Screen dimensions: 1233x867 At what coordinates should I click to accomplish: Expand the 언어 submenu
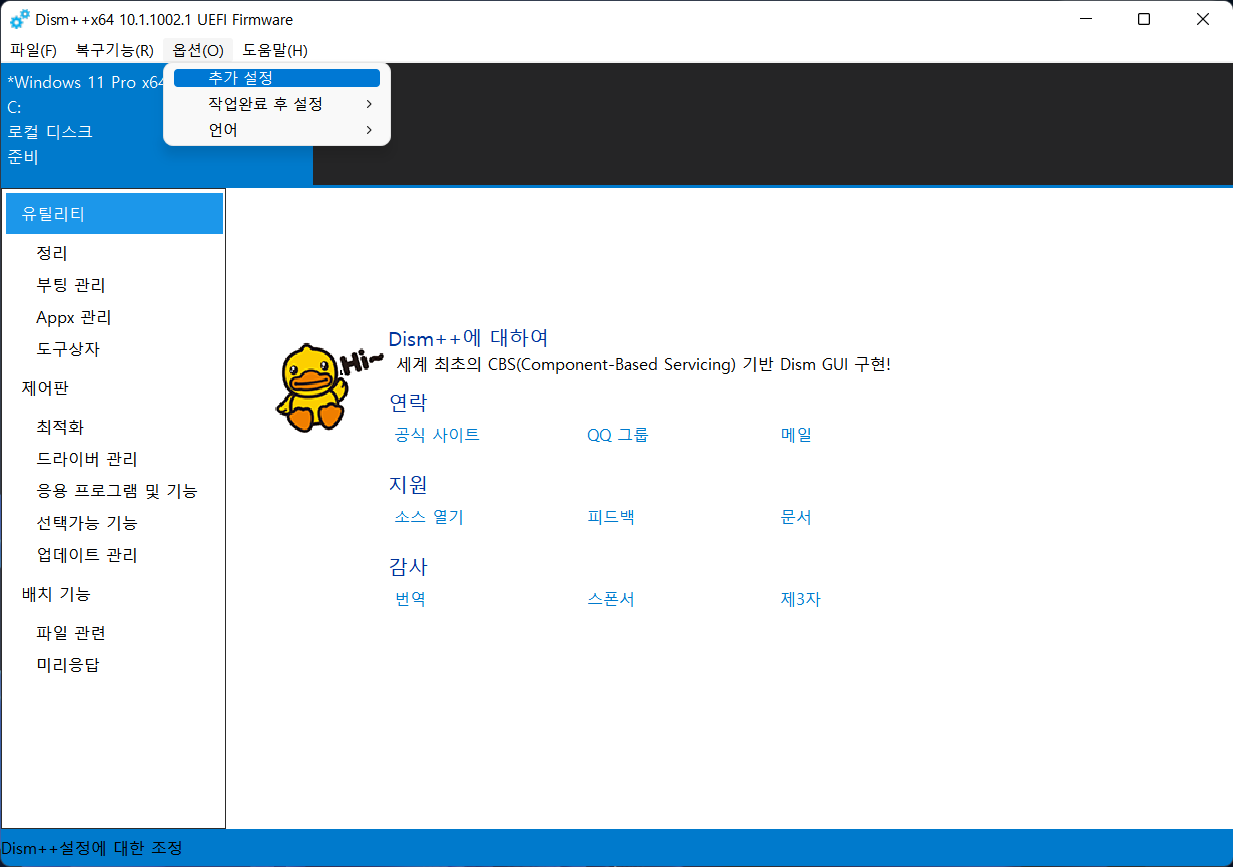[x=277, y=130]
